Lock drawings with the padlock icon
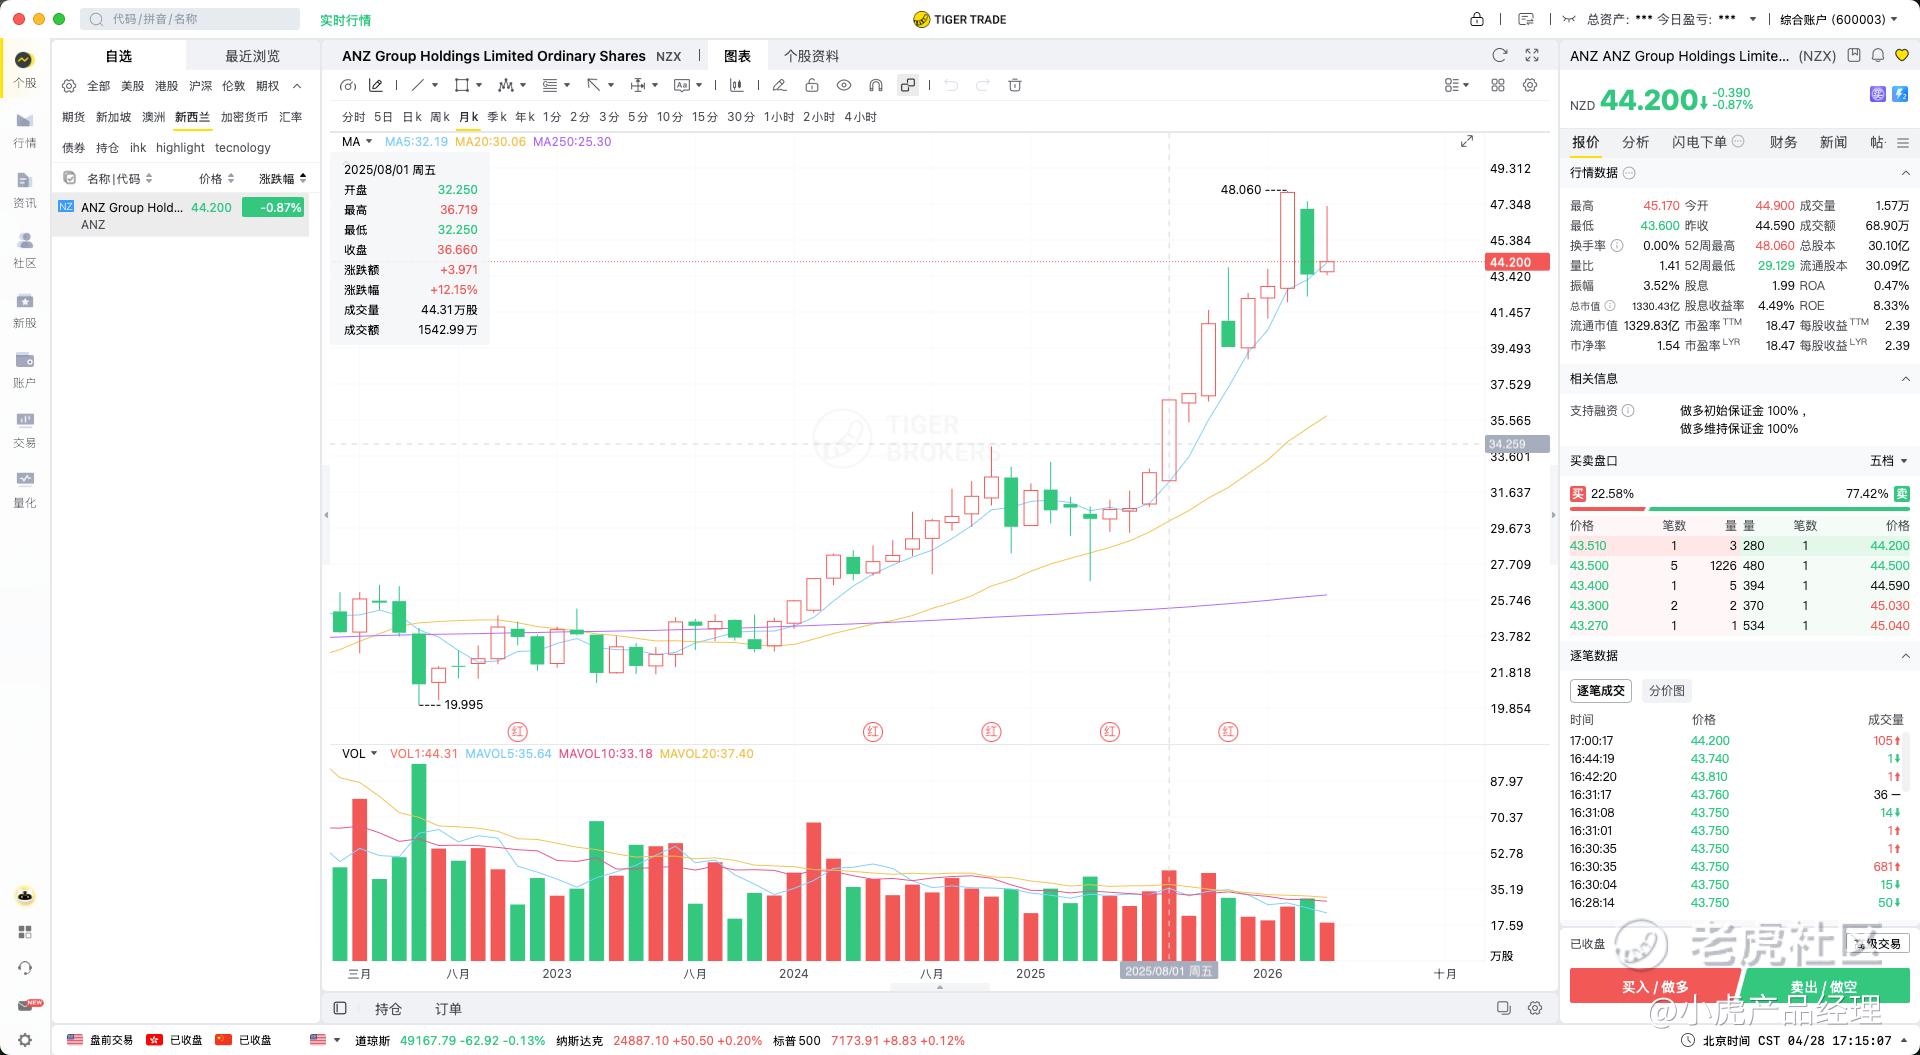 tap(812, 85)
